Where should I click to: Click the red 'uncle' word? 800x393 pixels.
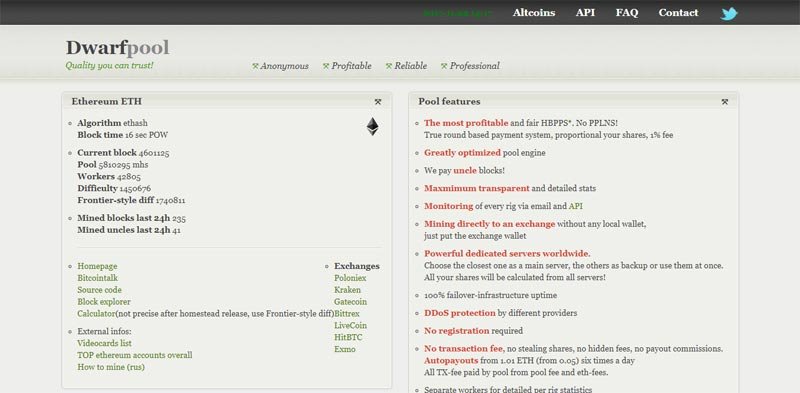[x=465, y=170]
